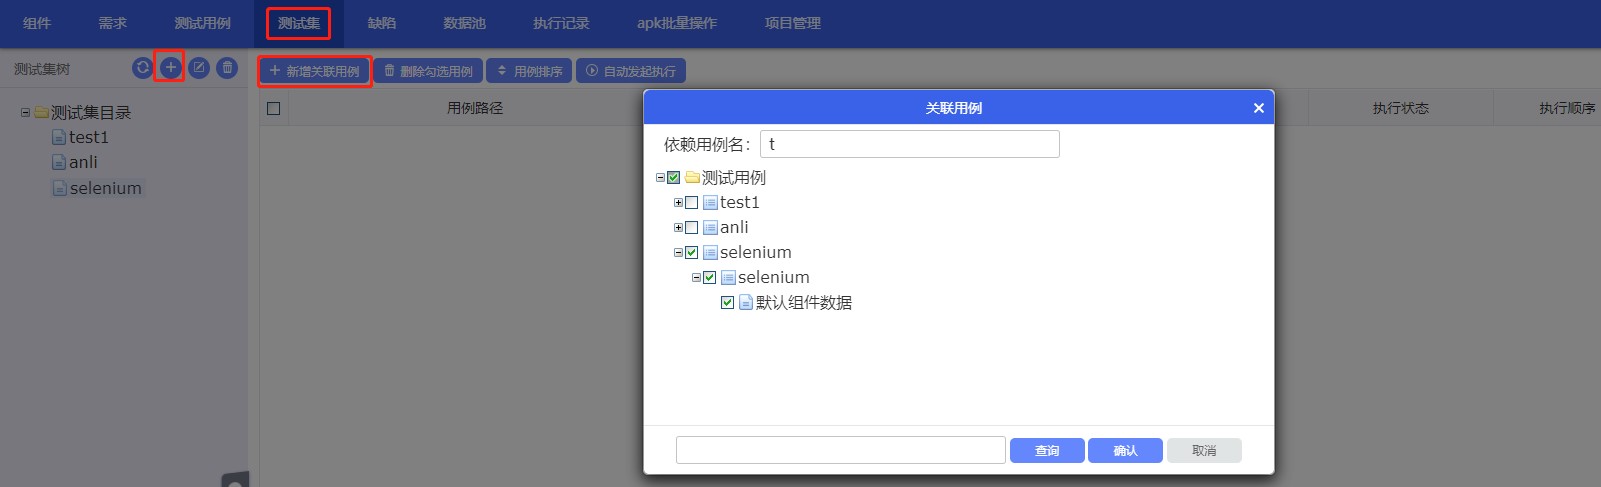Click the file icon beside anli in left tree
Image resolution: width=1601 pixels, height=487 pixels.
click(x=59, y=162)
